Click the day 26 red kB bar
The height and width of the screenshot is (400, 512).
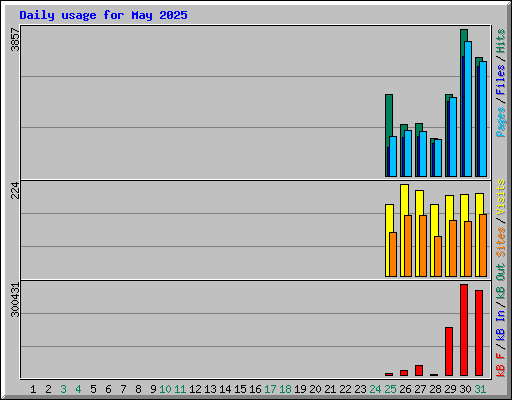404,373
